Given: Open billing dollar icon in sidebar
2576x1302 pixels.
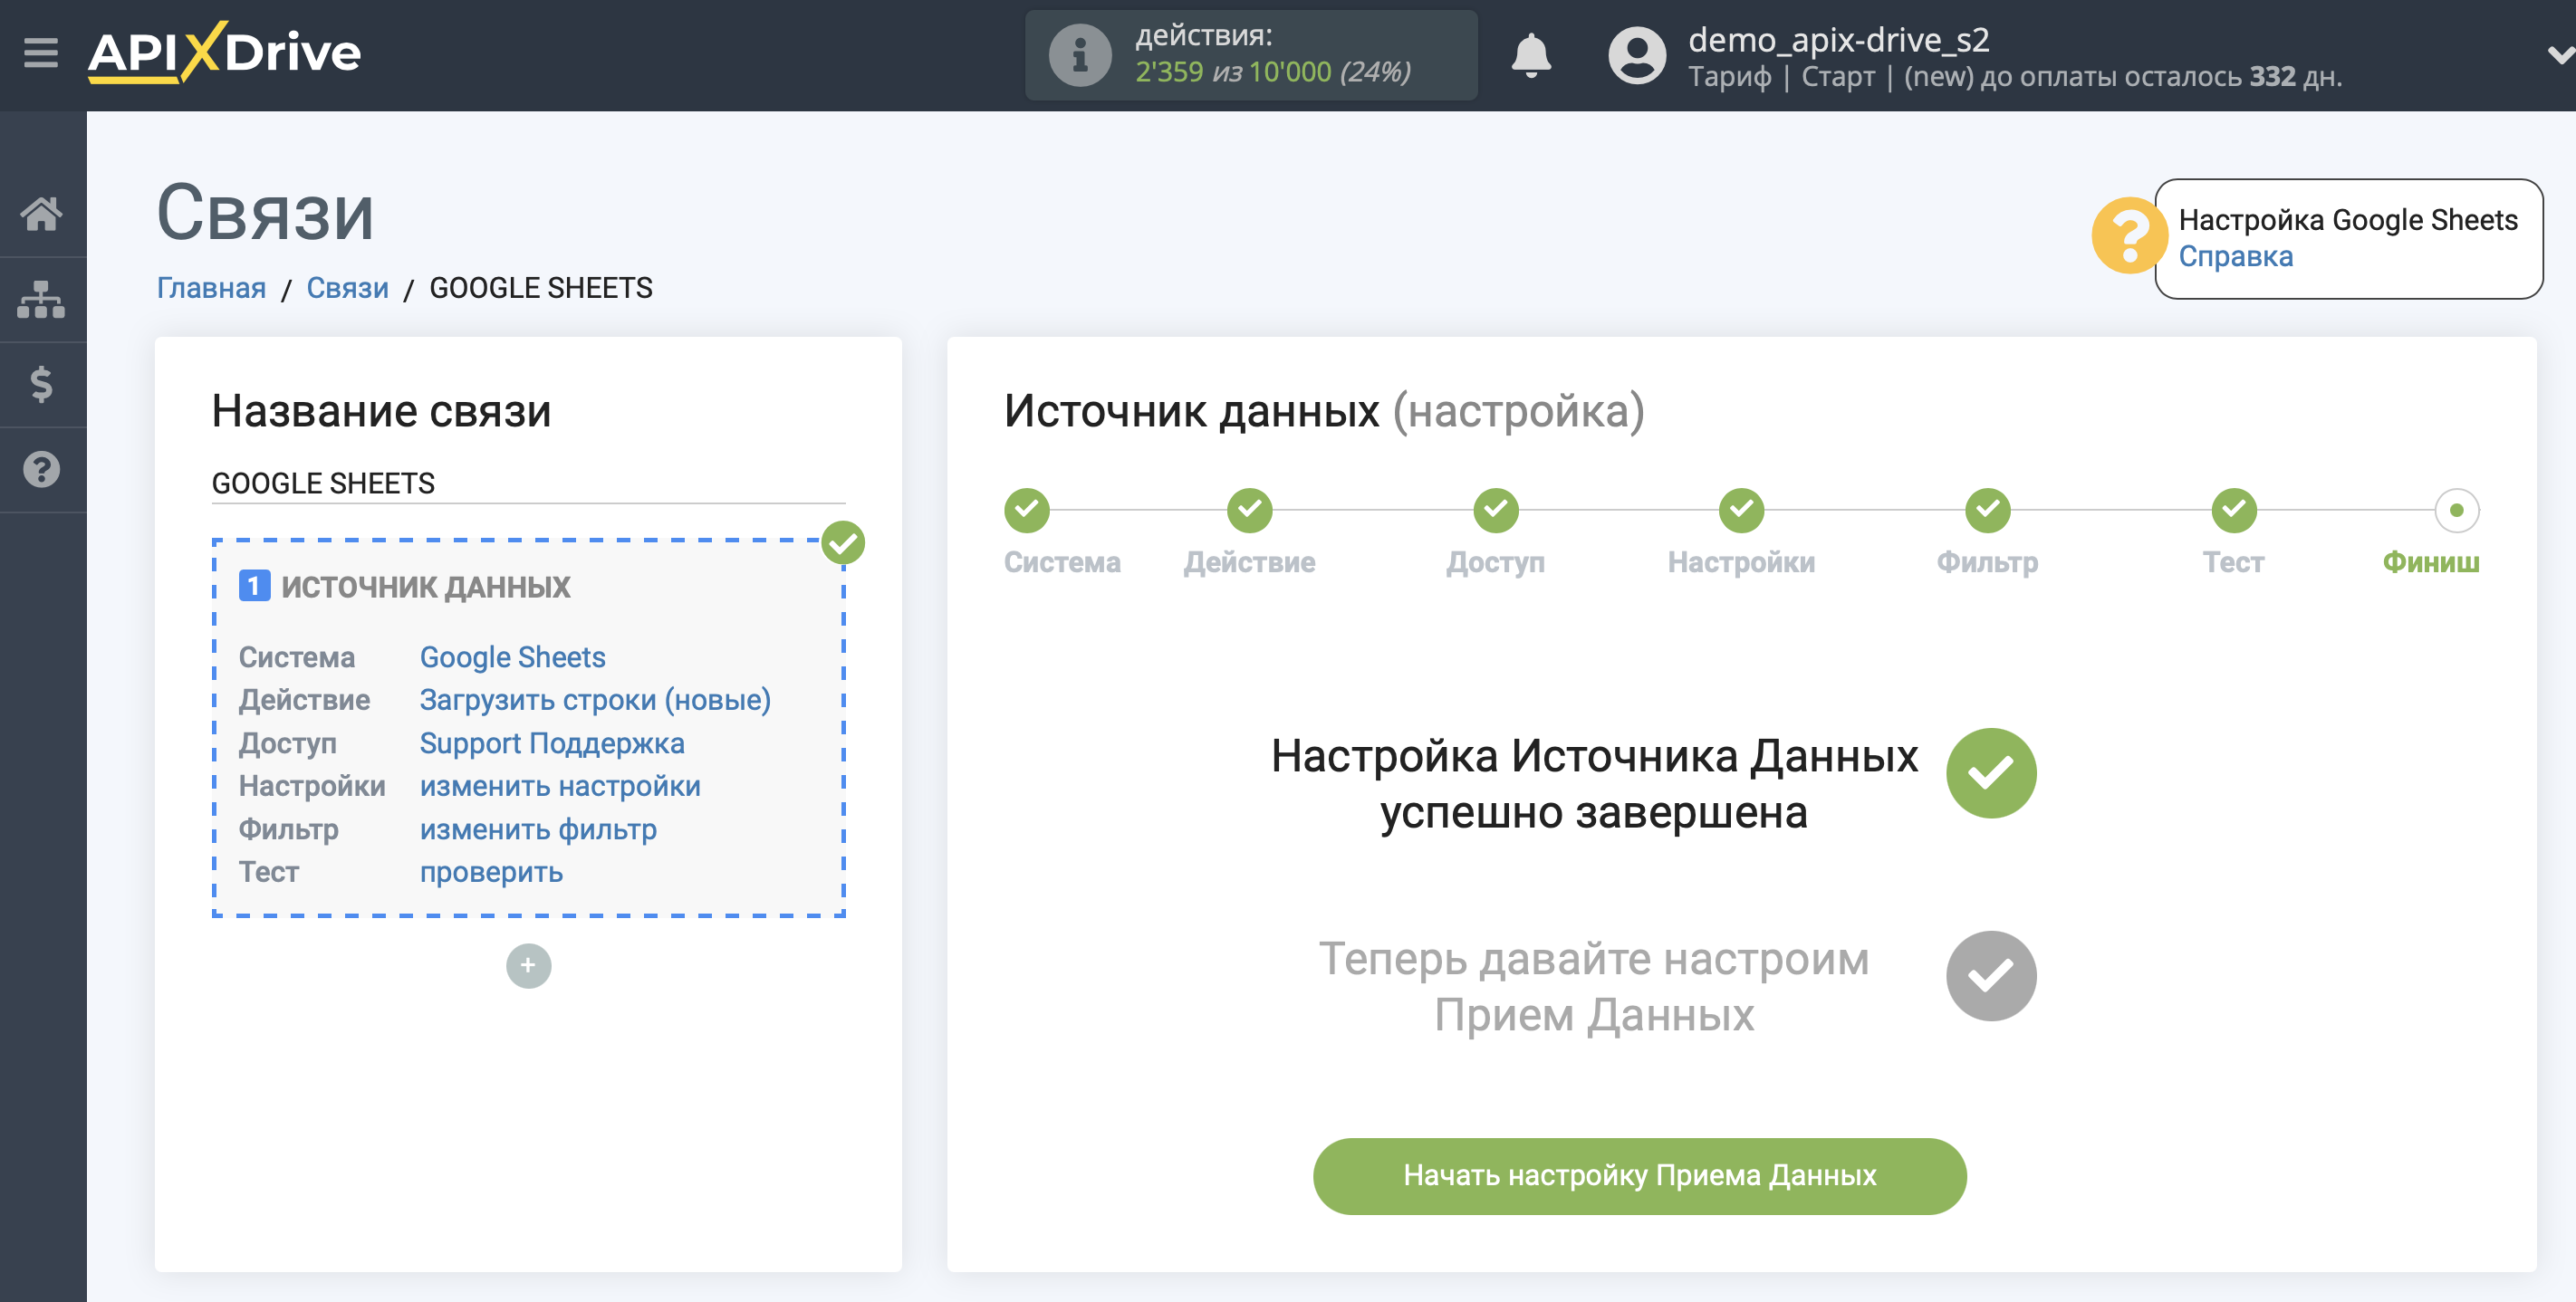Looking at the screenshot, I should 41,384.
